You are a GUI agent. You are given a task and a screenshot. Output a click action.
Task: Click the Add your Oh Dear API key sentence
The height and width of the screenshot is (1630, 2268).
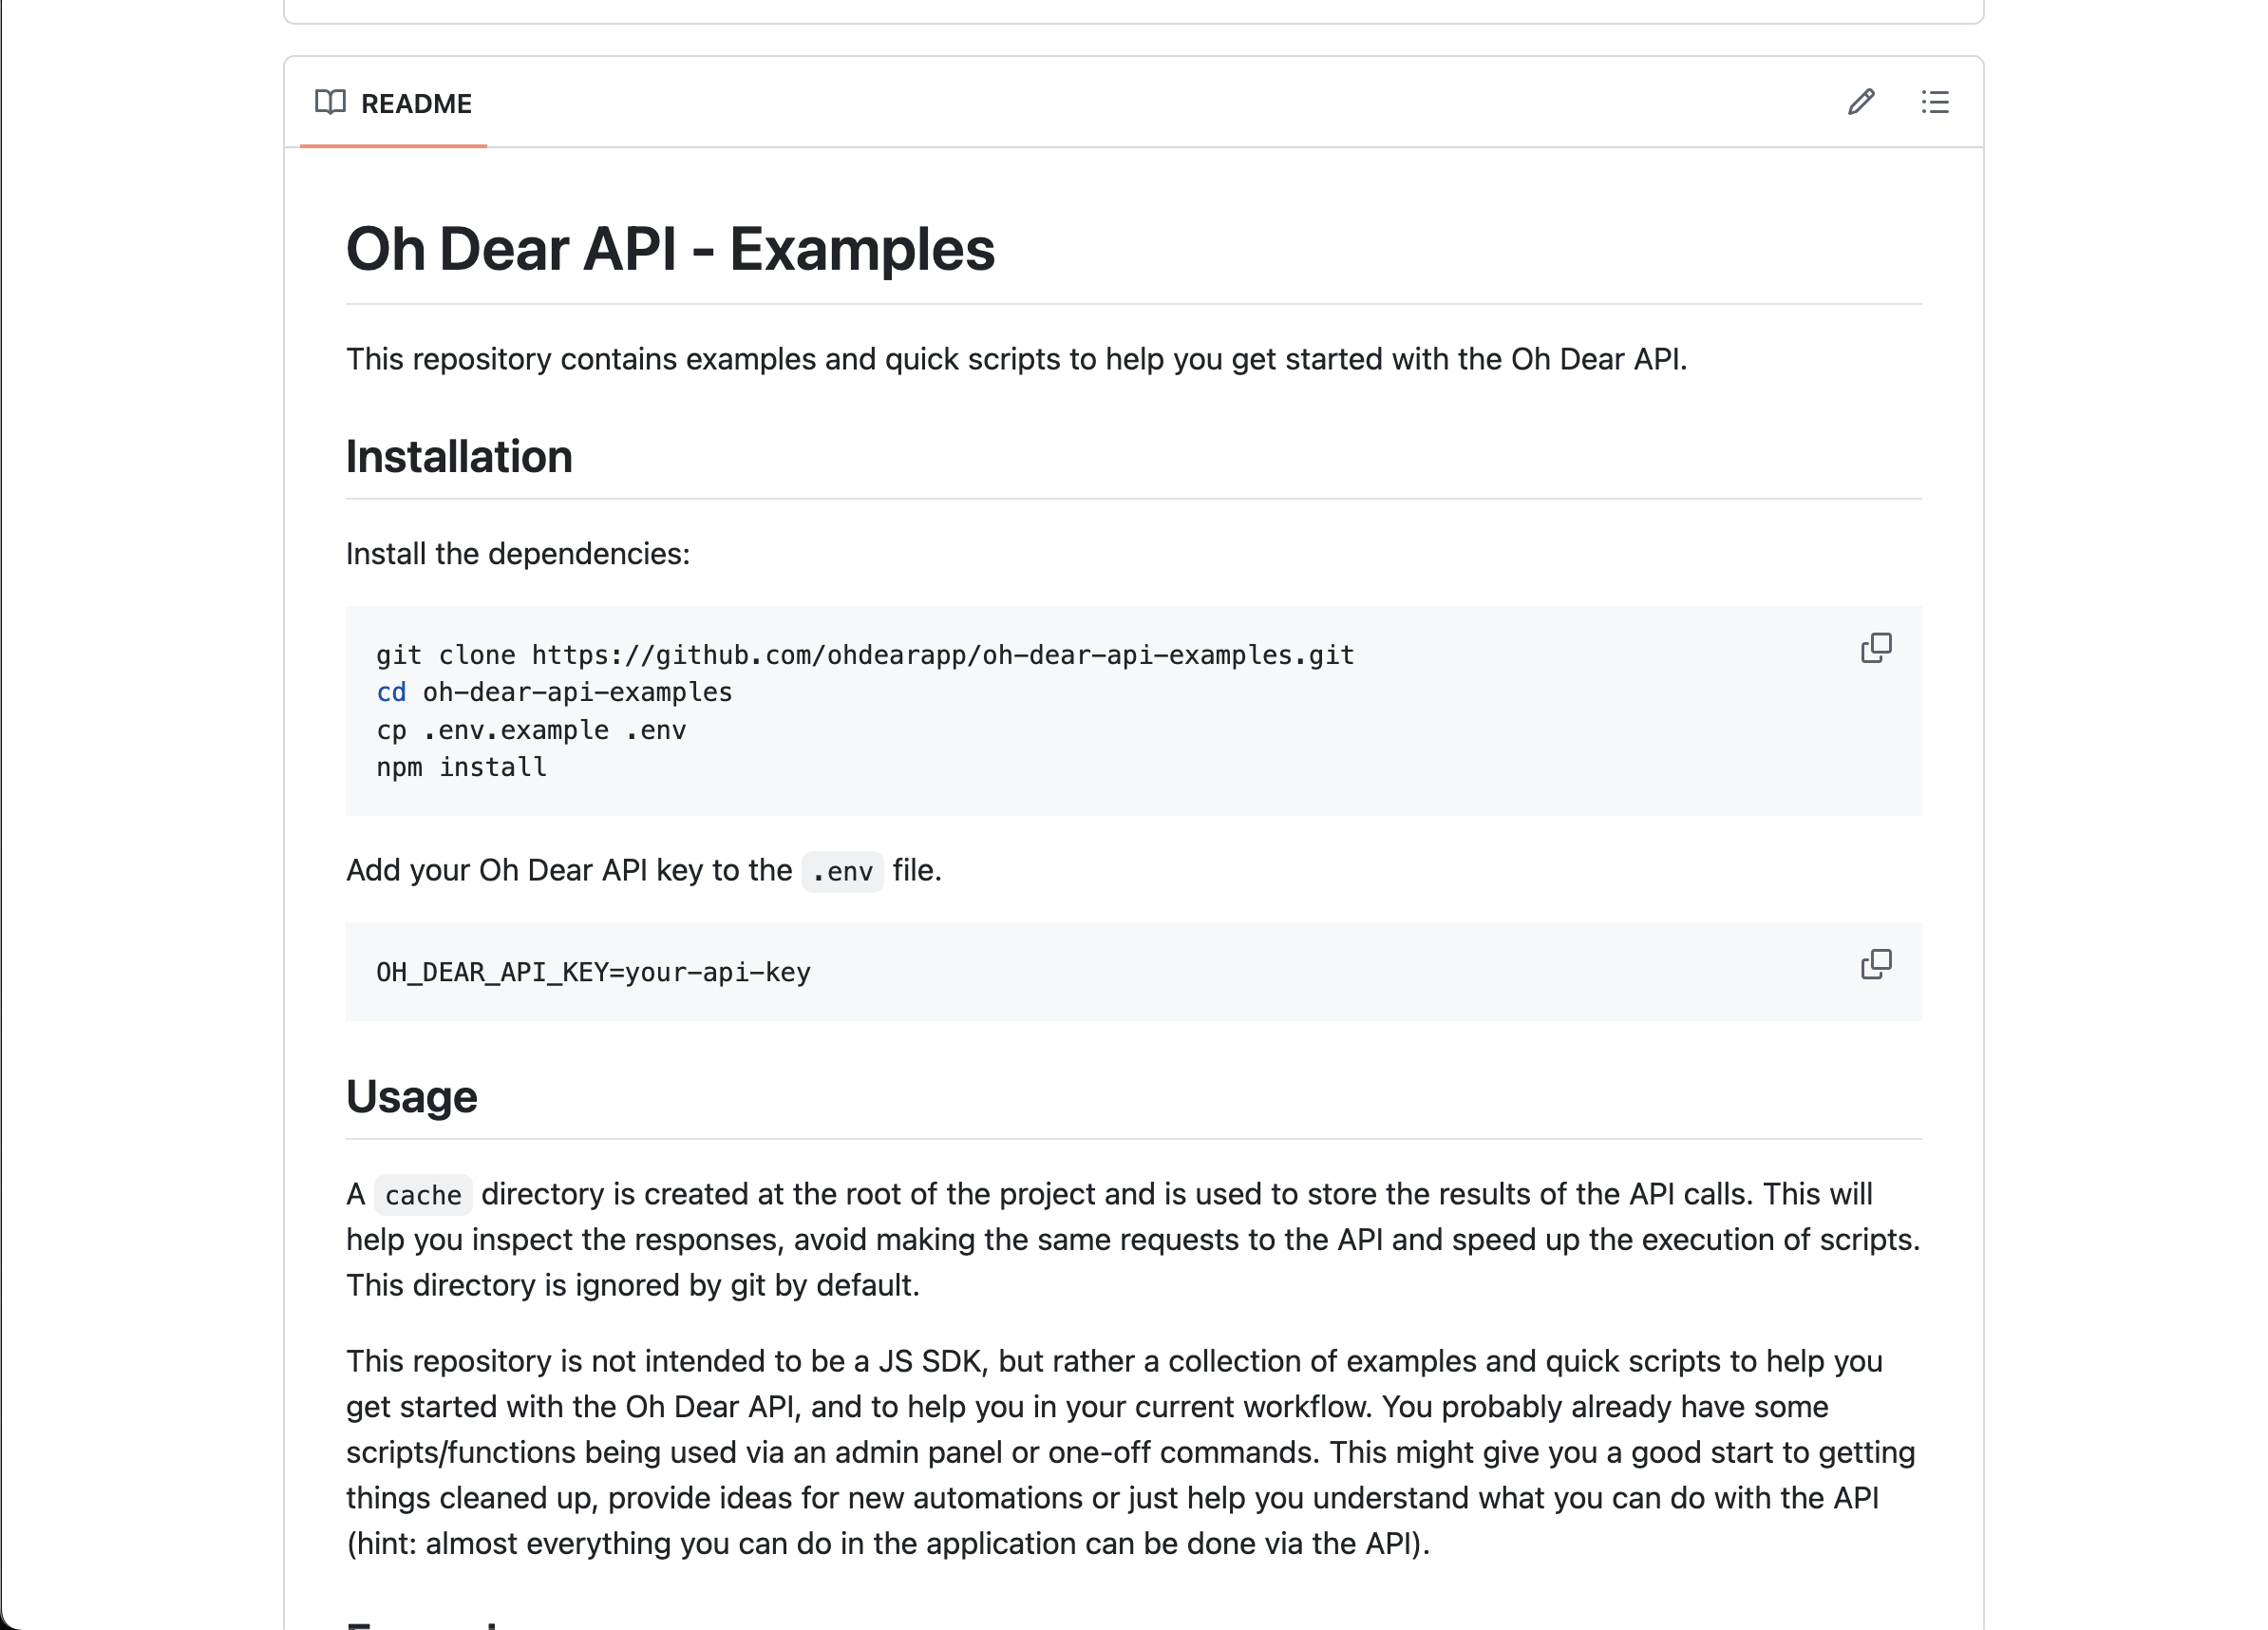[644, 870]
